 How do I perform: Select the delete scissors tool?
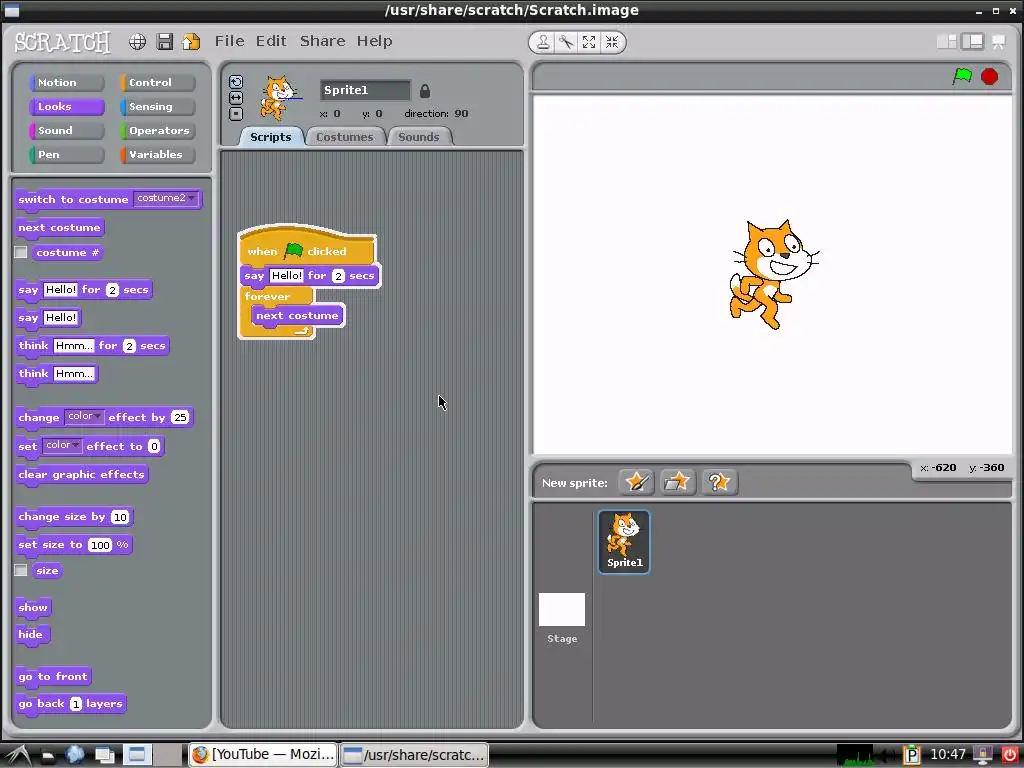point(566,42)
